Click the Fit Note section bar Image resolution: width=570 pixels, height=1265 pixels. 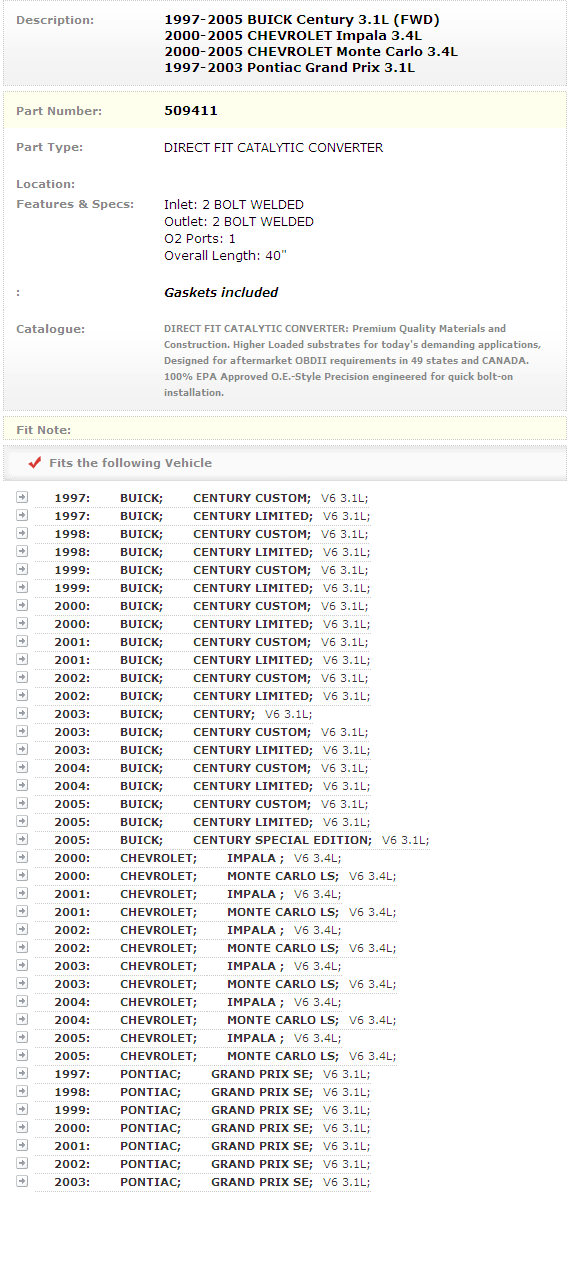[285, 429]
